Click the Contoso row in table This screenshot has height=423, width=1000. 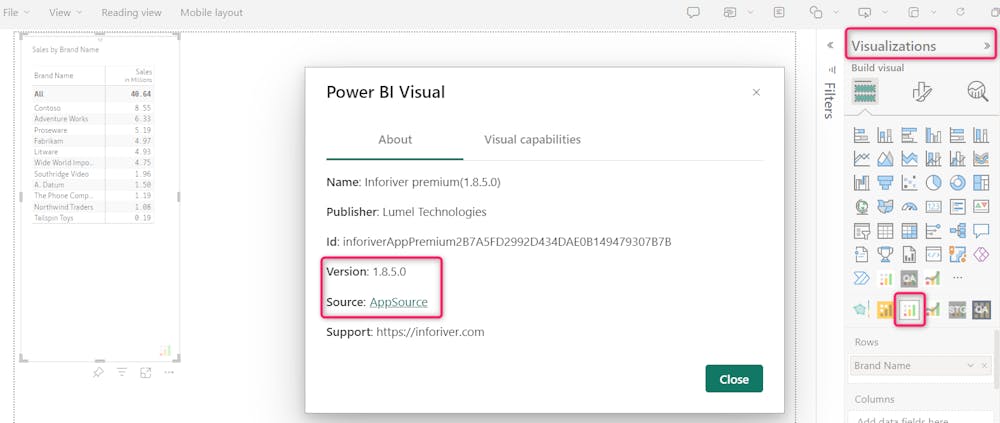(93, 108)
